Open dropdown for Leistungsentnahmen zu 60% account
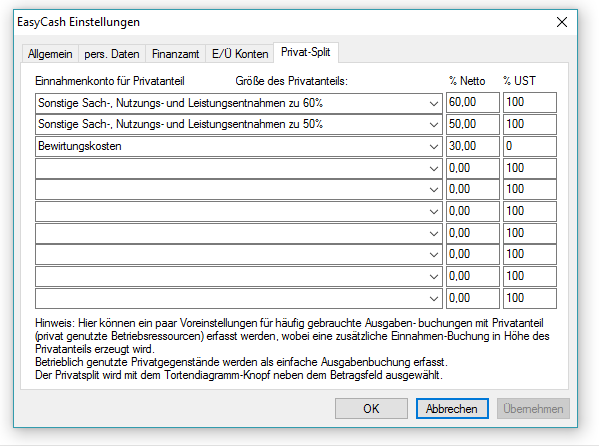599x446 pixels. click(x=434, y=103)
